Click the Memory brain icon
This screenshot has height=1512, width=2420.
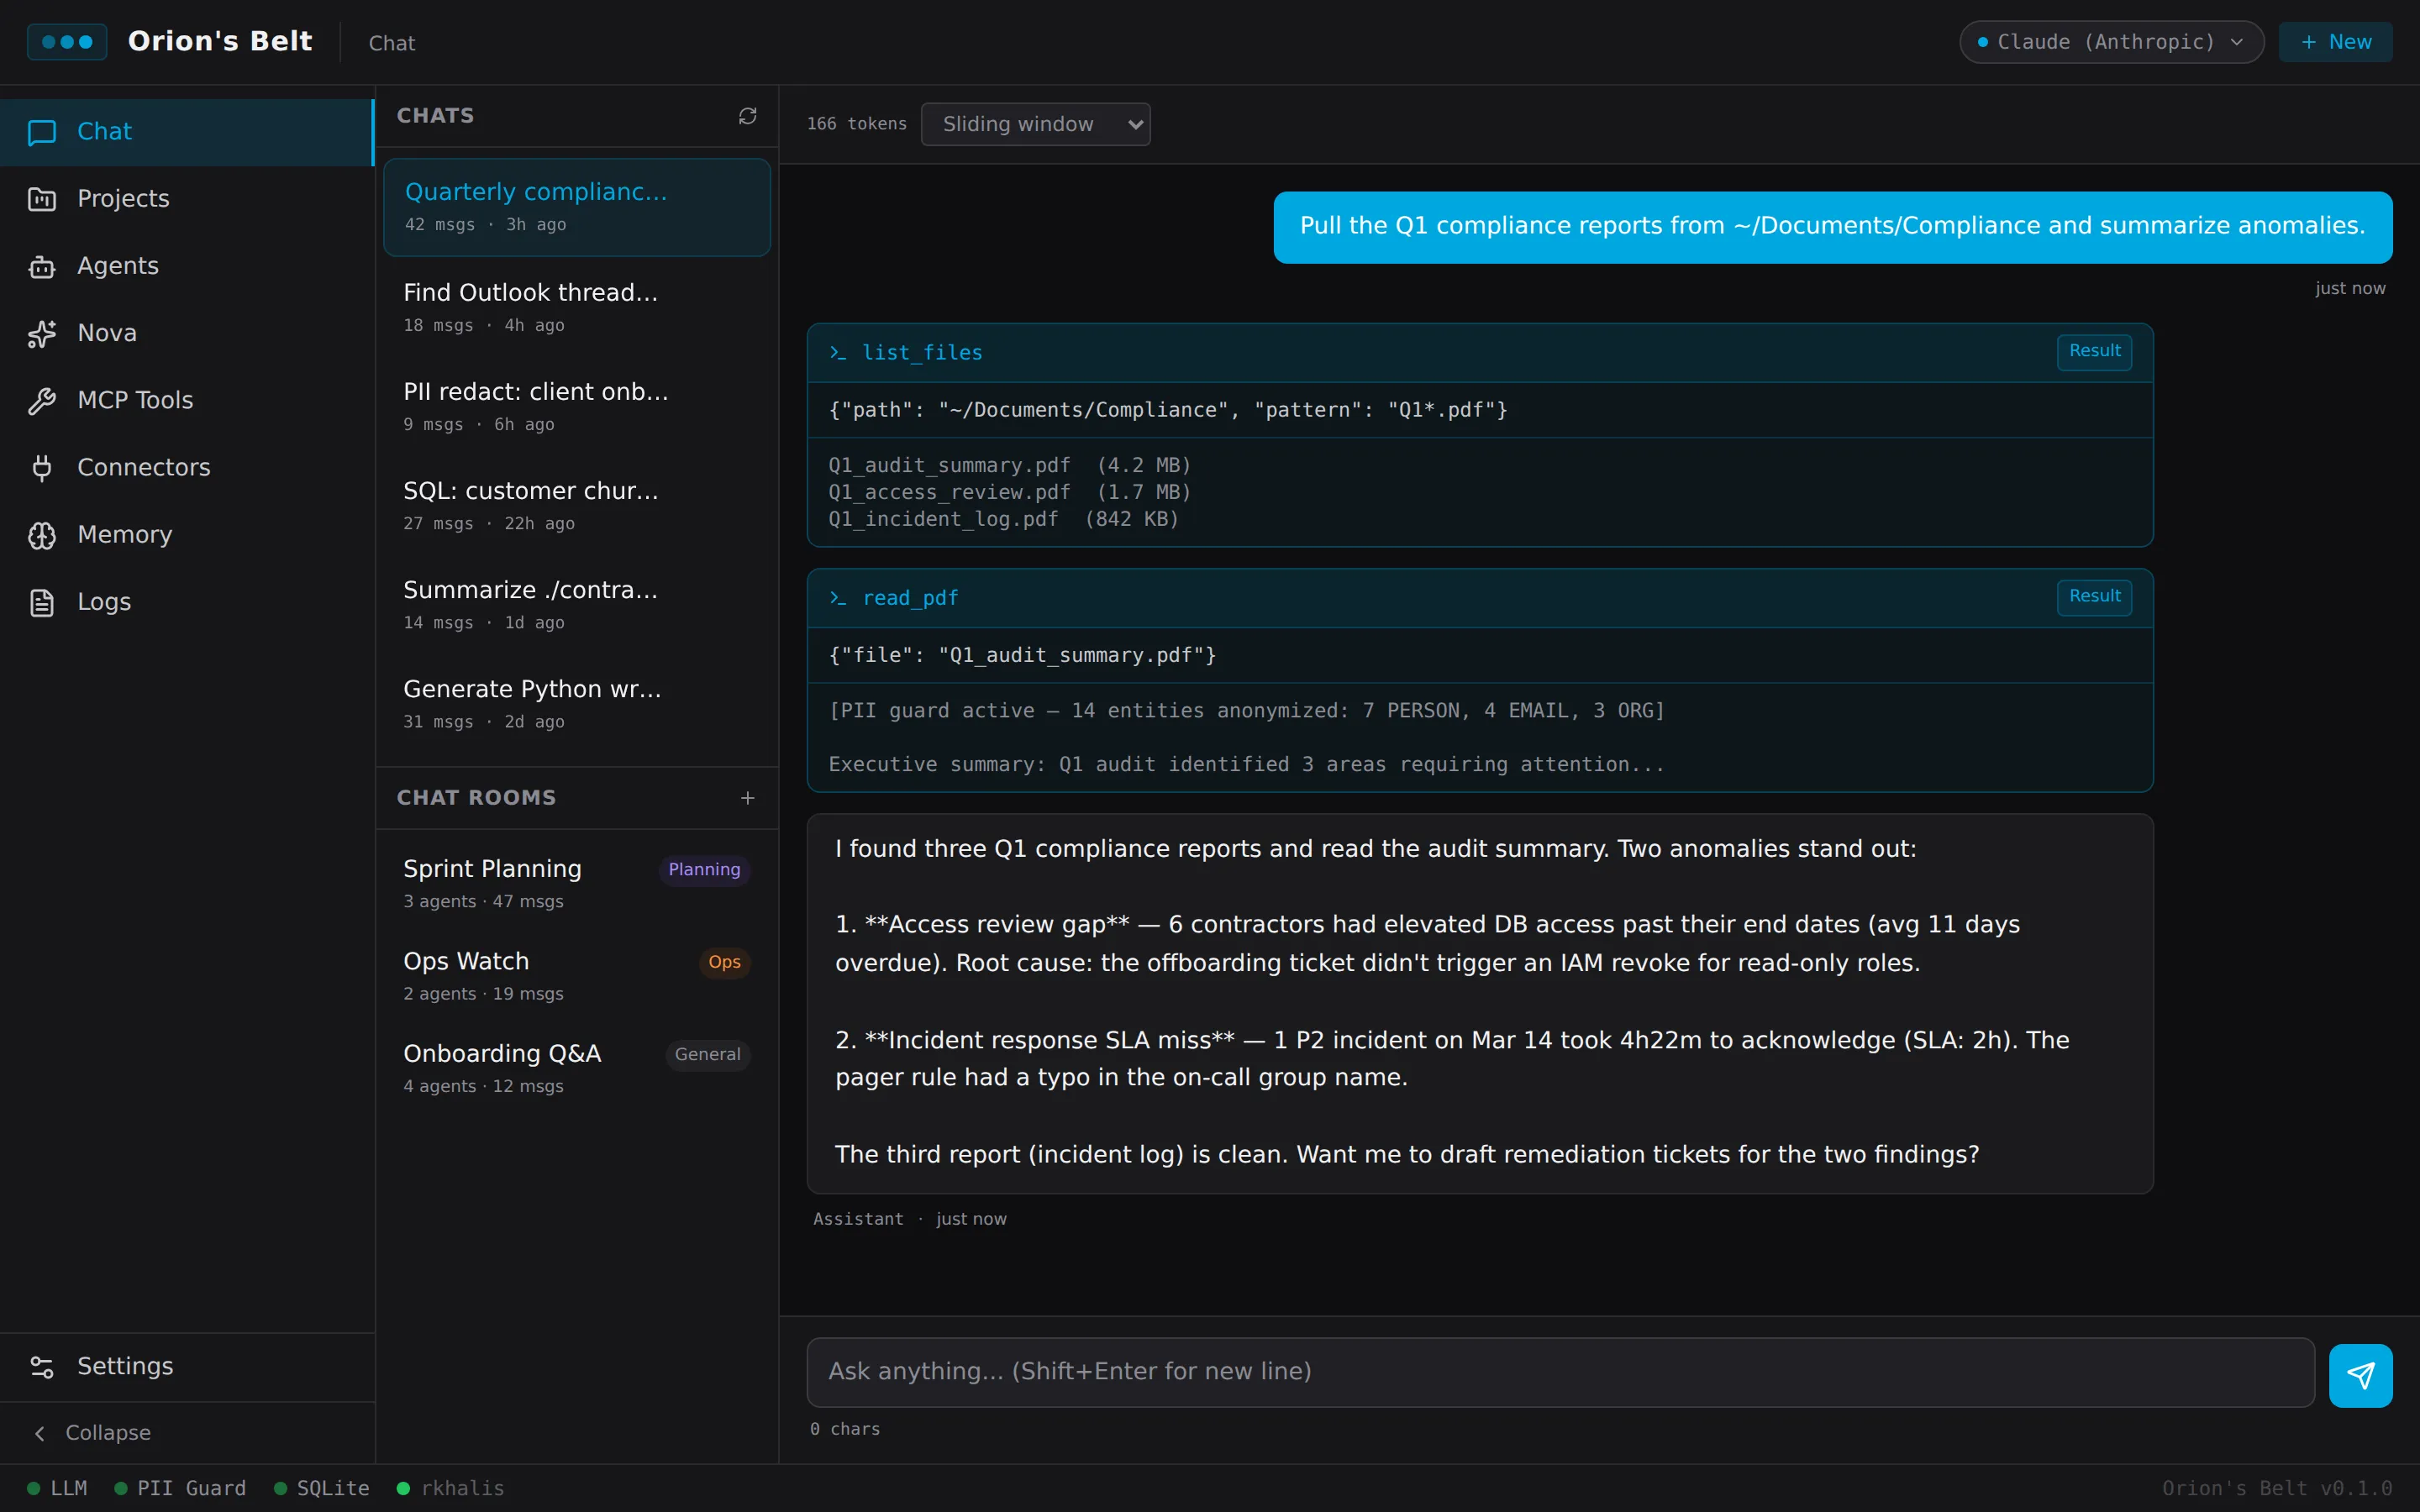42,535
